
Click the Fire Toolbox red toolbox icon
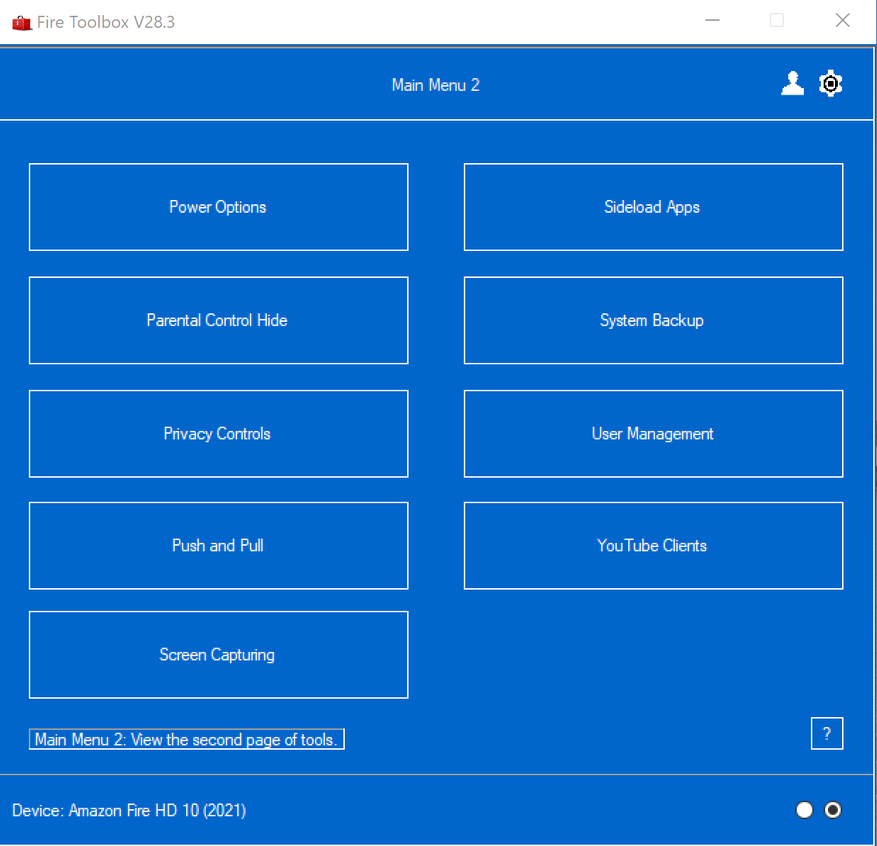[22, 23]
